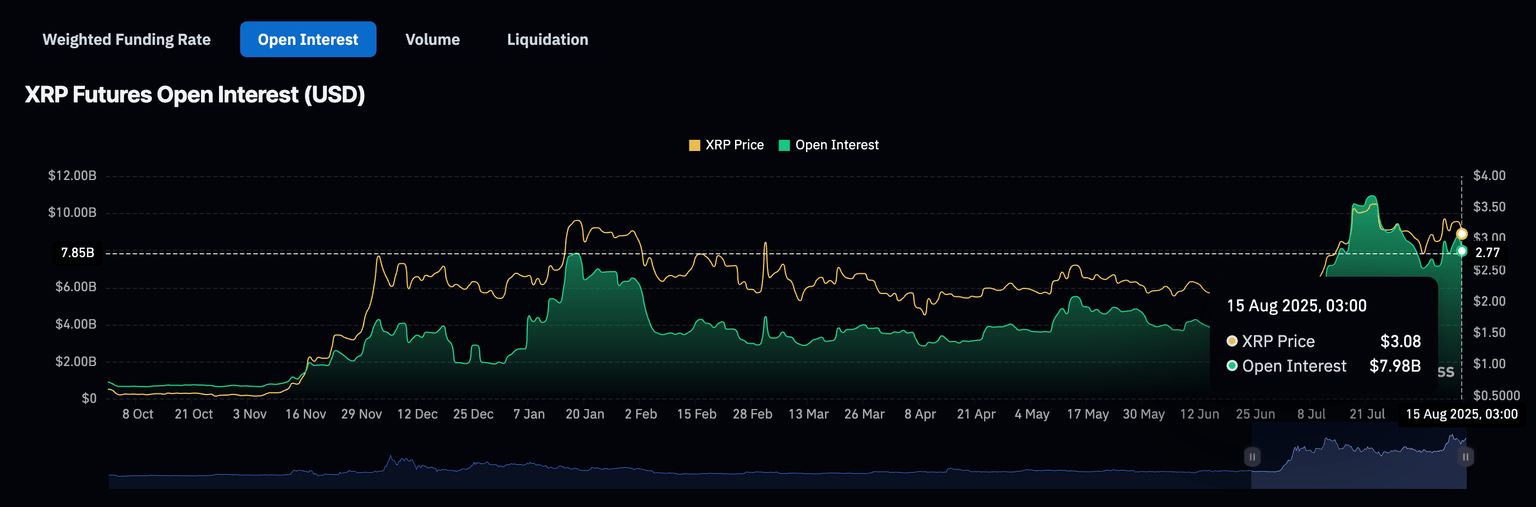
Task: Toggle Open Interest series via legend label
Action: point(837,146)
